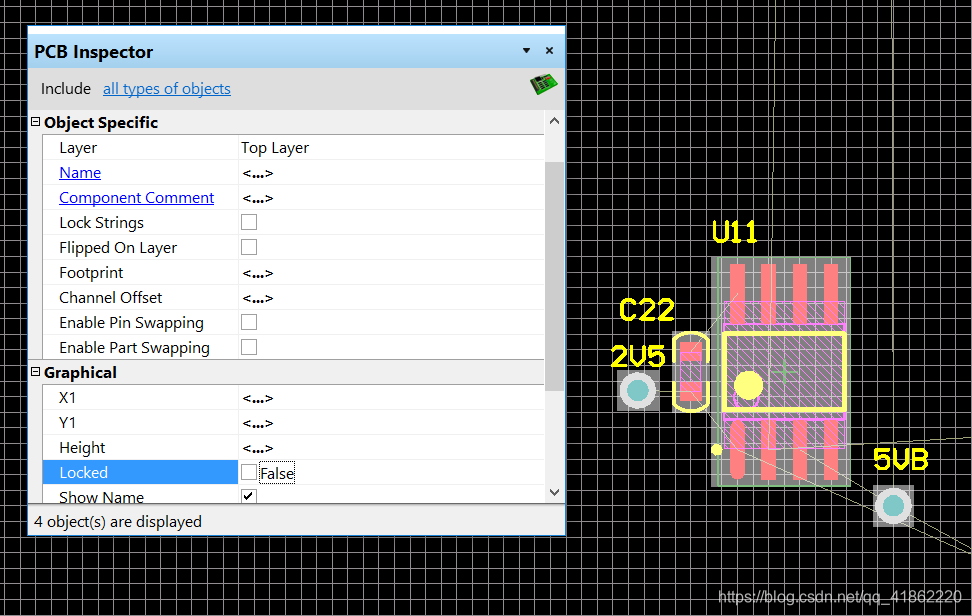This screenshot has width=972, height=616.
Task: Click the '4 object(s) are displayed' status text
Action: tap(118, 522)
